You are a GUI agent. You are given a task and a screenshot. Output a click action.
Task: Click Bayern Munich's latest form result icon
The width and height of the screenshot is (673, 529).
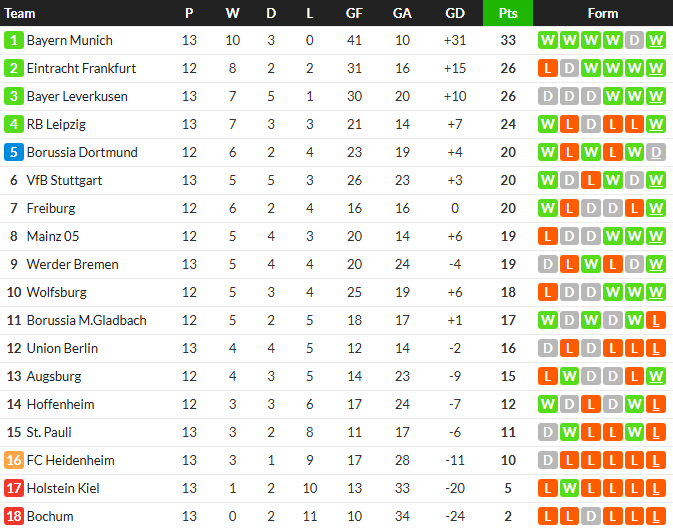[656, 41]
